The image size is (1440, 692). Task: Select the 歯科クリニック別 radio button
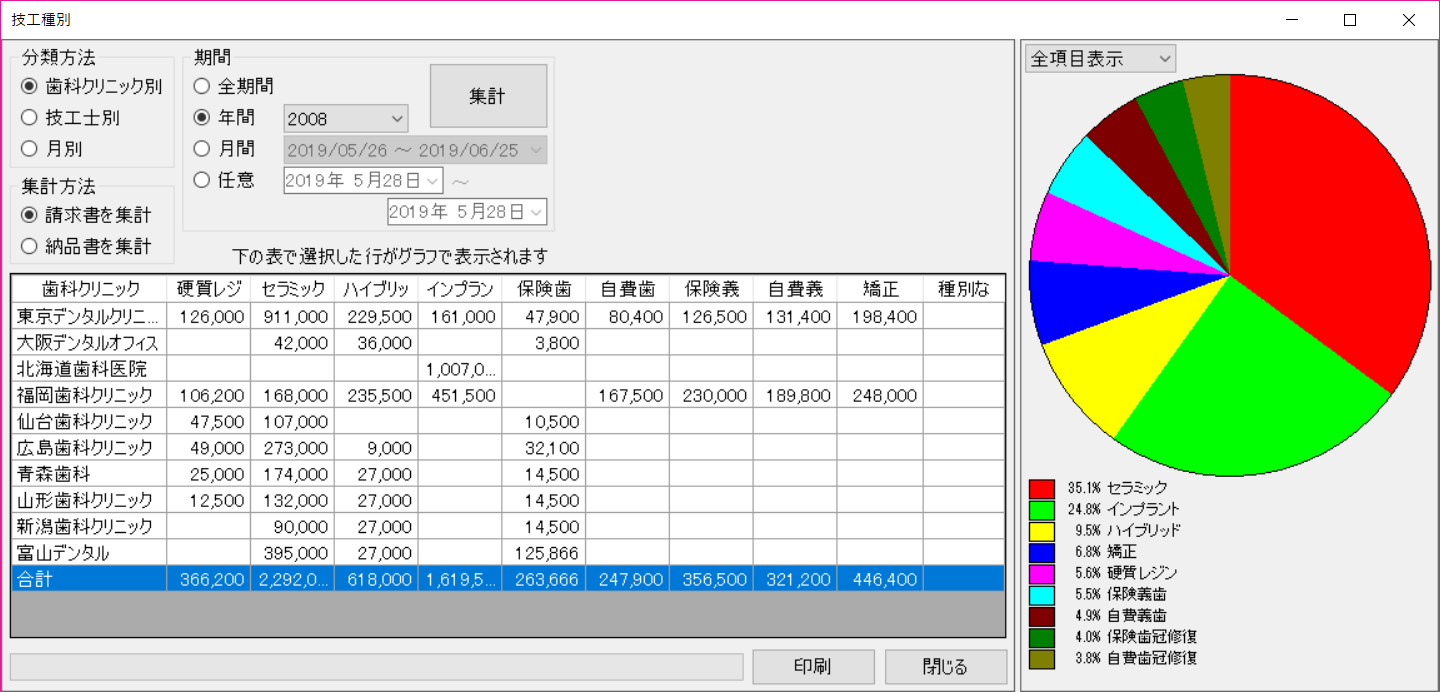pyautogui.click(x=29, y=87)
